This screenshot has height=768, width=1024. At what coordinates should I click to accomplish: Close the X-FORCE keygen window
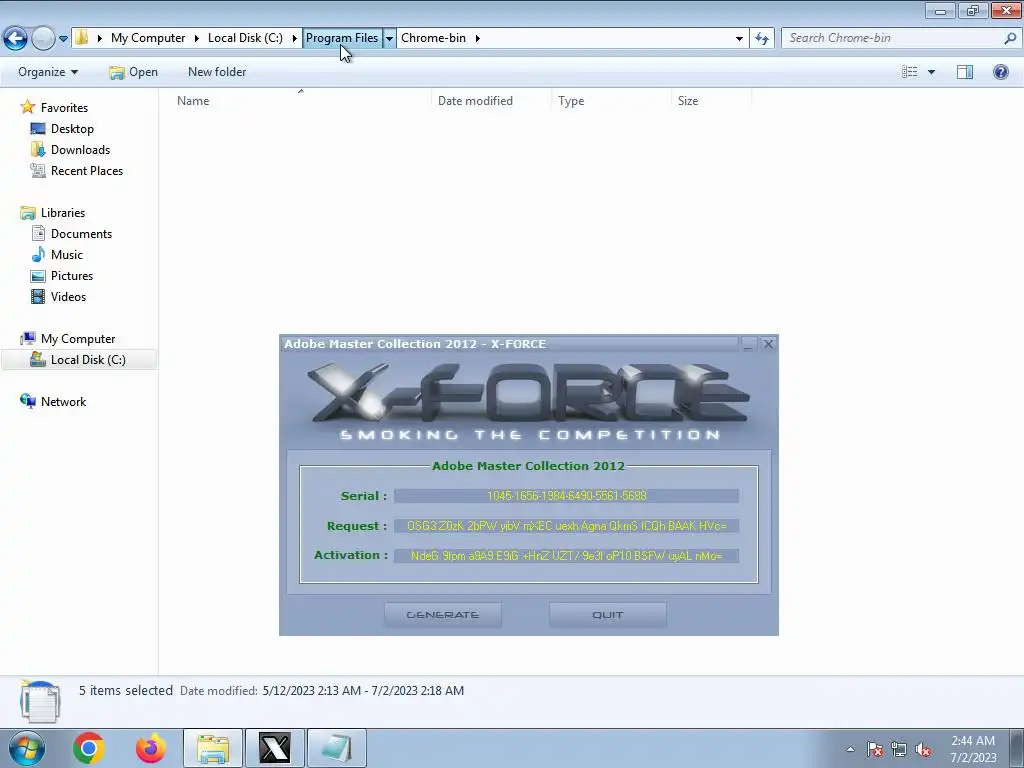tap(768, 344)
